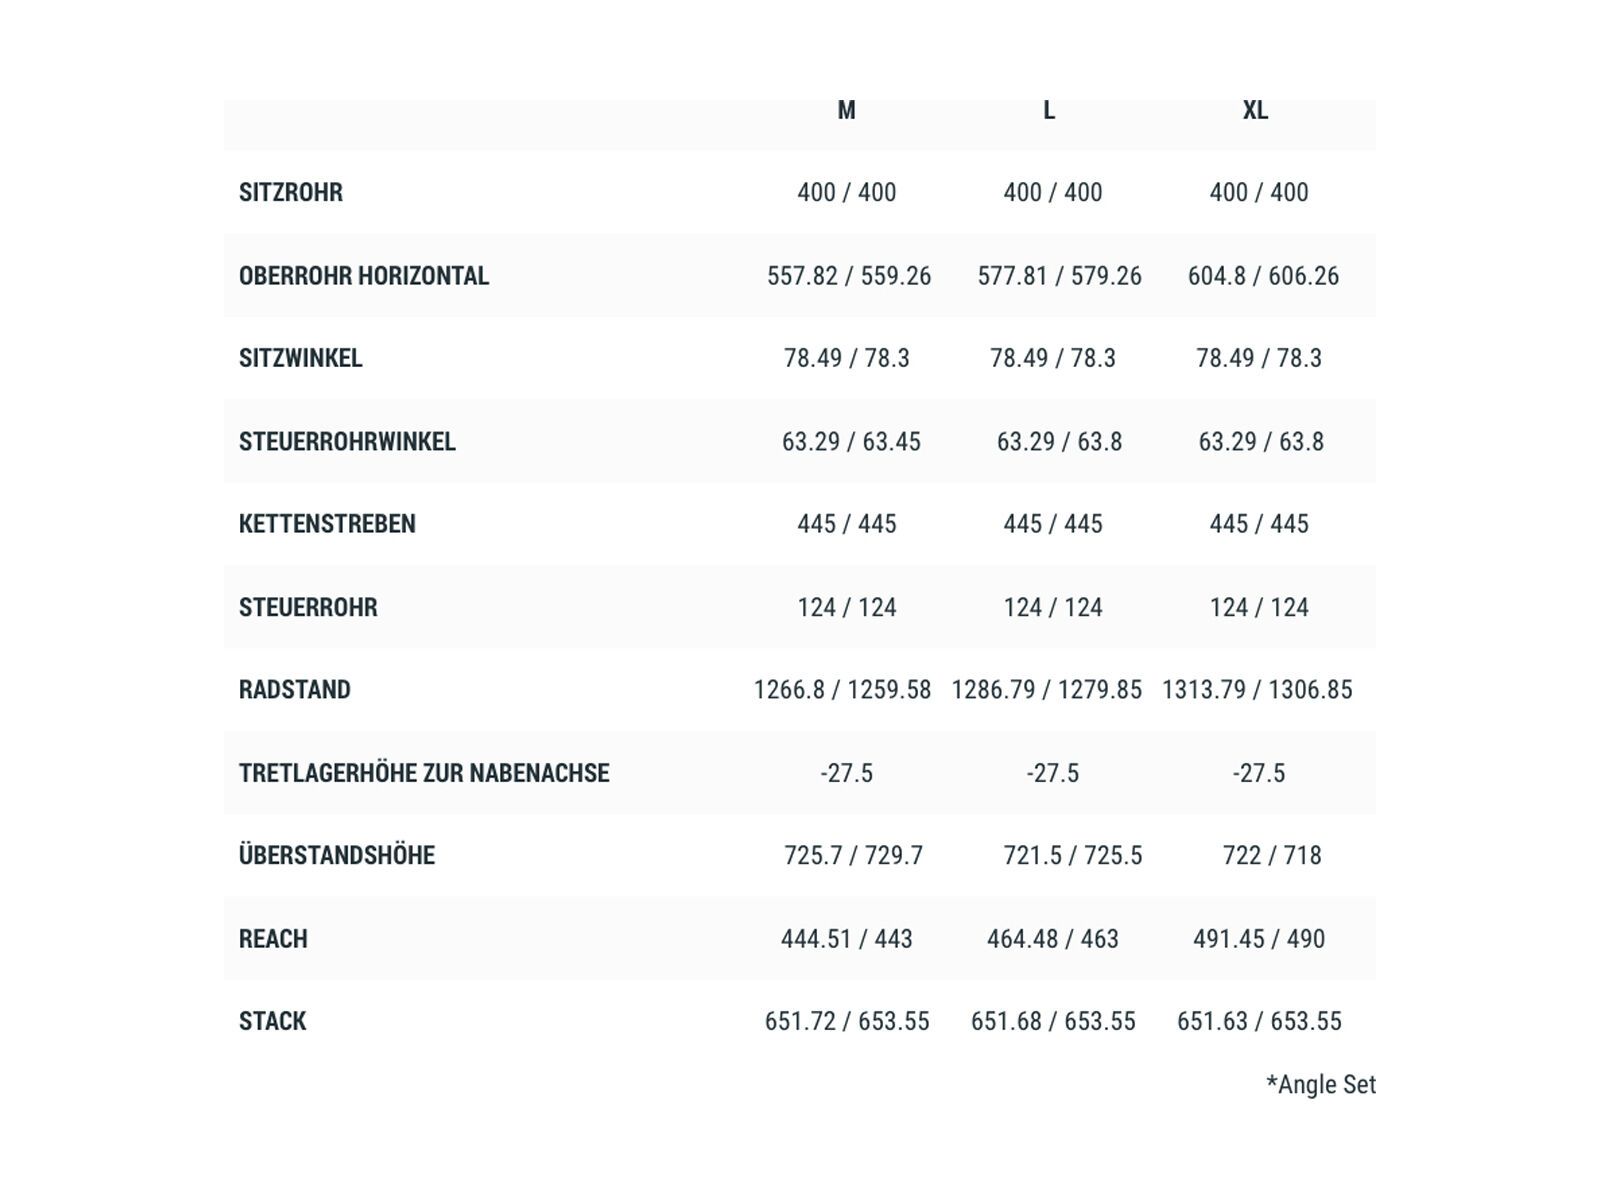The width and height of the screenshot is (1600, 1200).
Task: Select the 63.29 / 63.45 head angle value
Action: coord(851,442)
